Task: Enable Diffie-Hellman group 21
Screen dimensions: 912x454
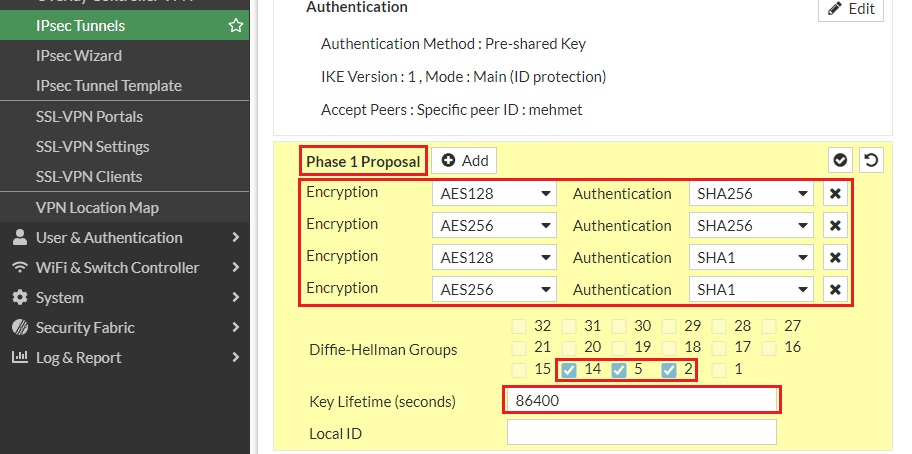Action: tap(518, 348)
